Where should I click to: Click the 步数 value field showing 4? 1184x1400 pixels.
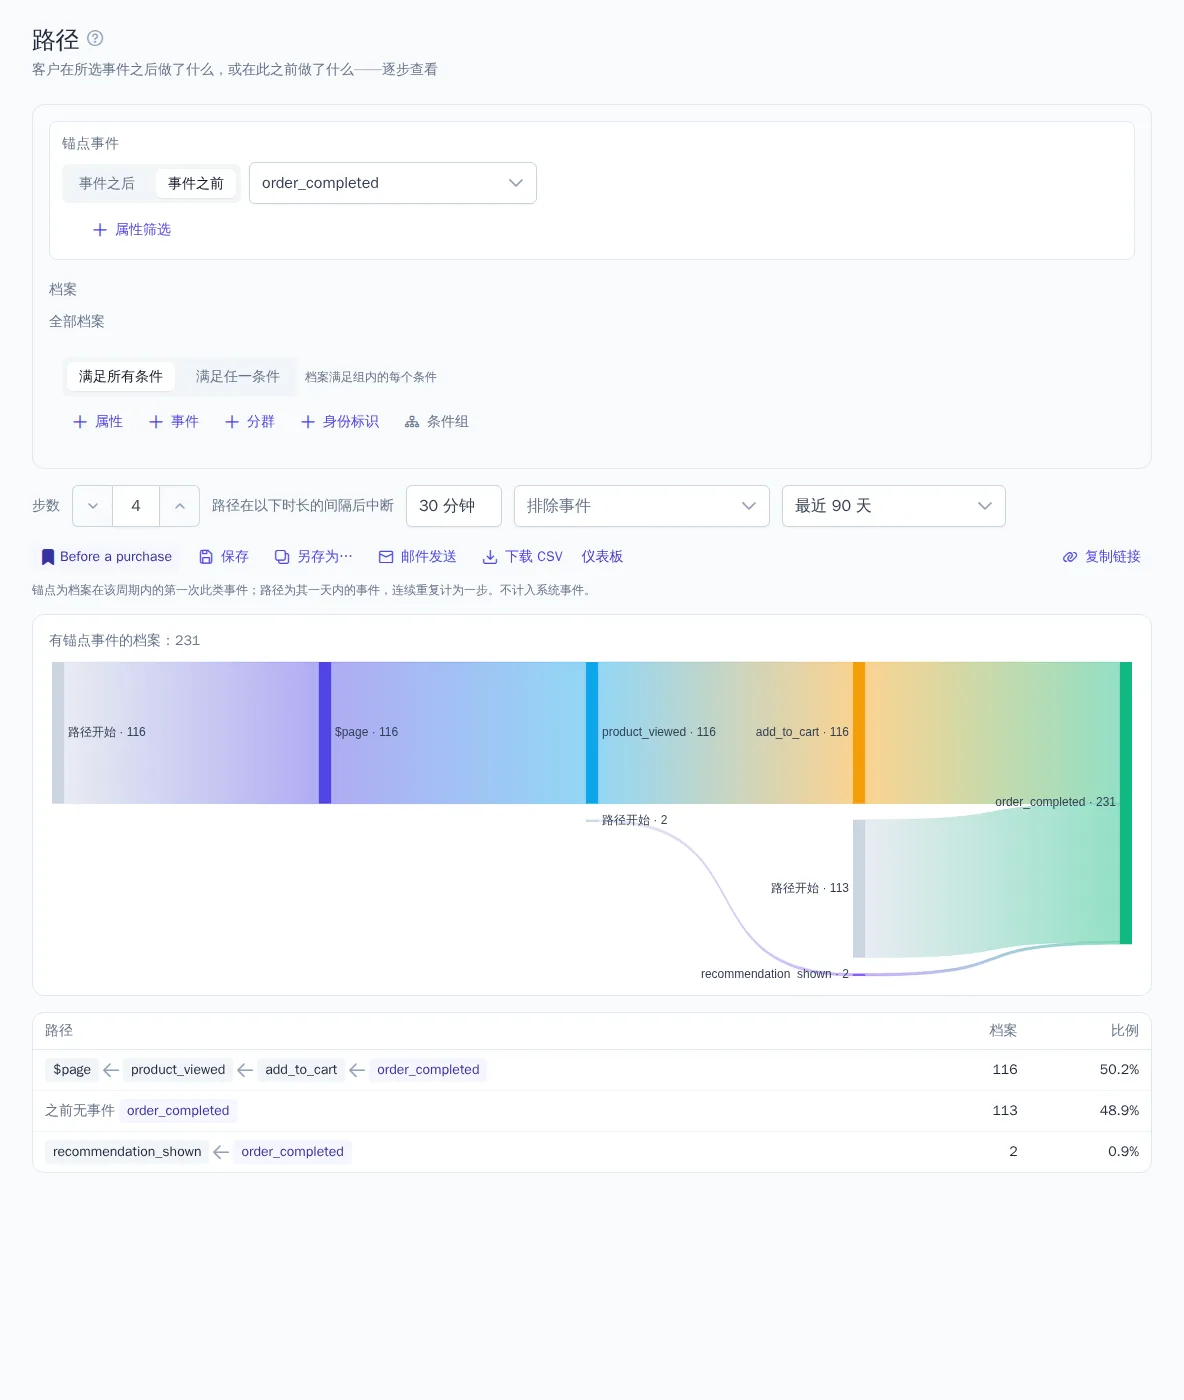click(136, 506)
